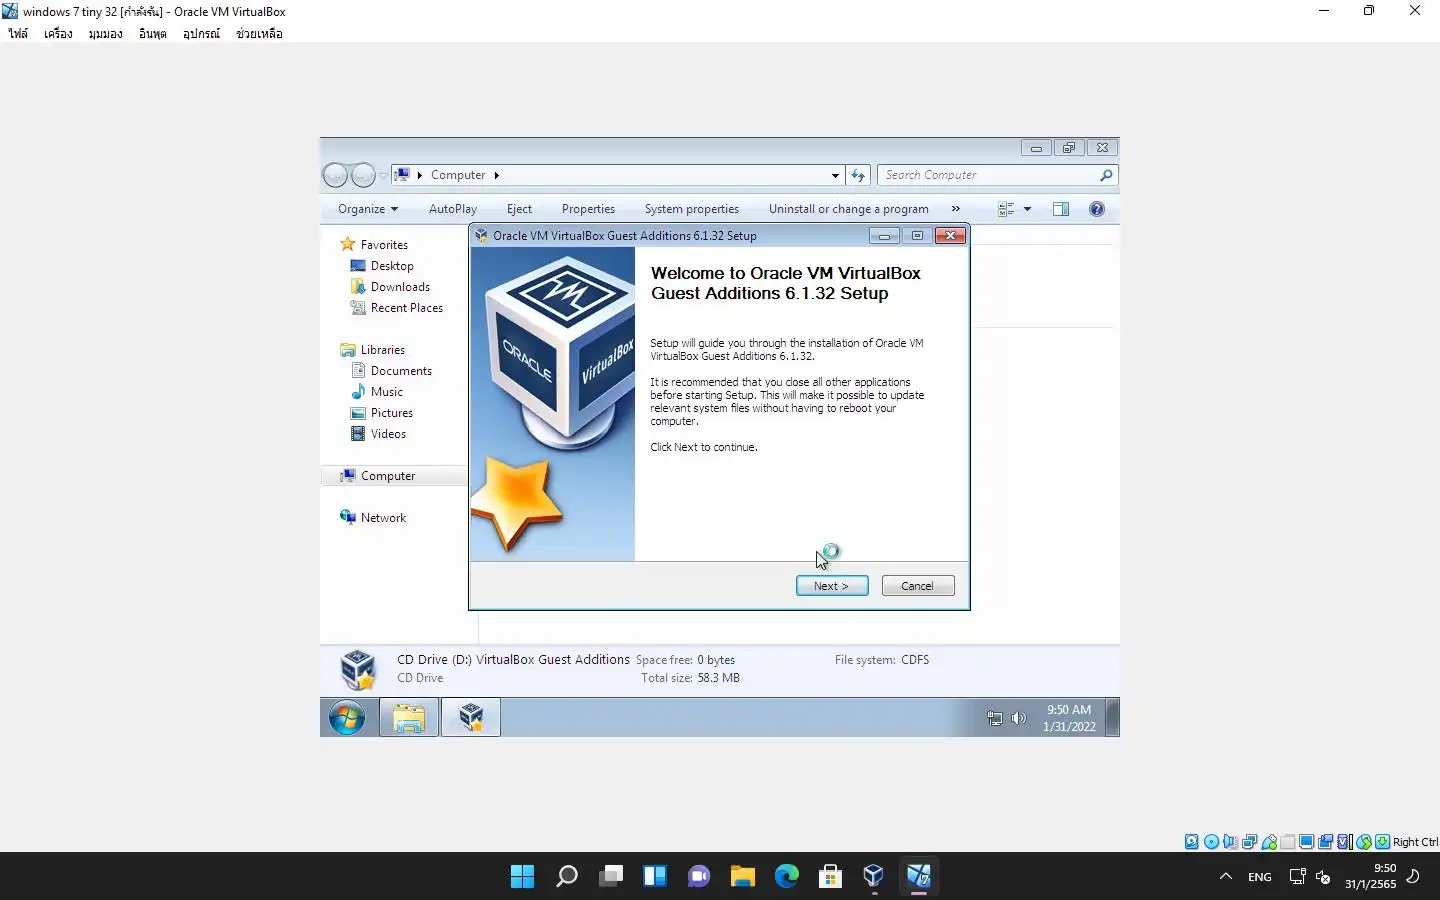Viewport: 1440px width, 900px height.
Task: Toggle the preview pane icon
Action: point(1061,209)
